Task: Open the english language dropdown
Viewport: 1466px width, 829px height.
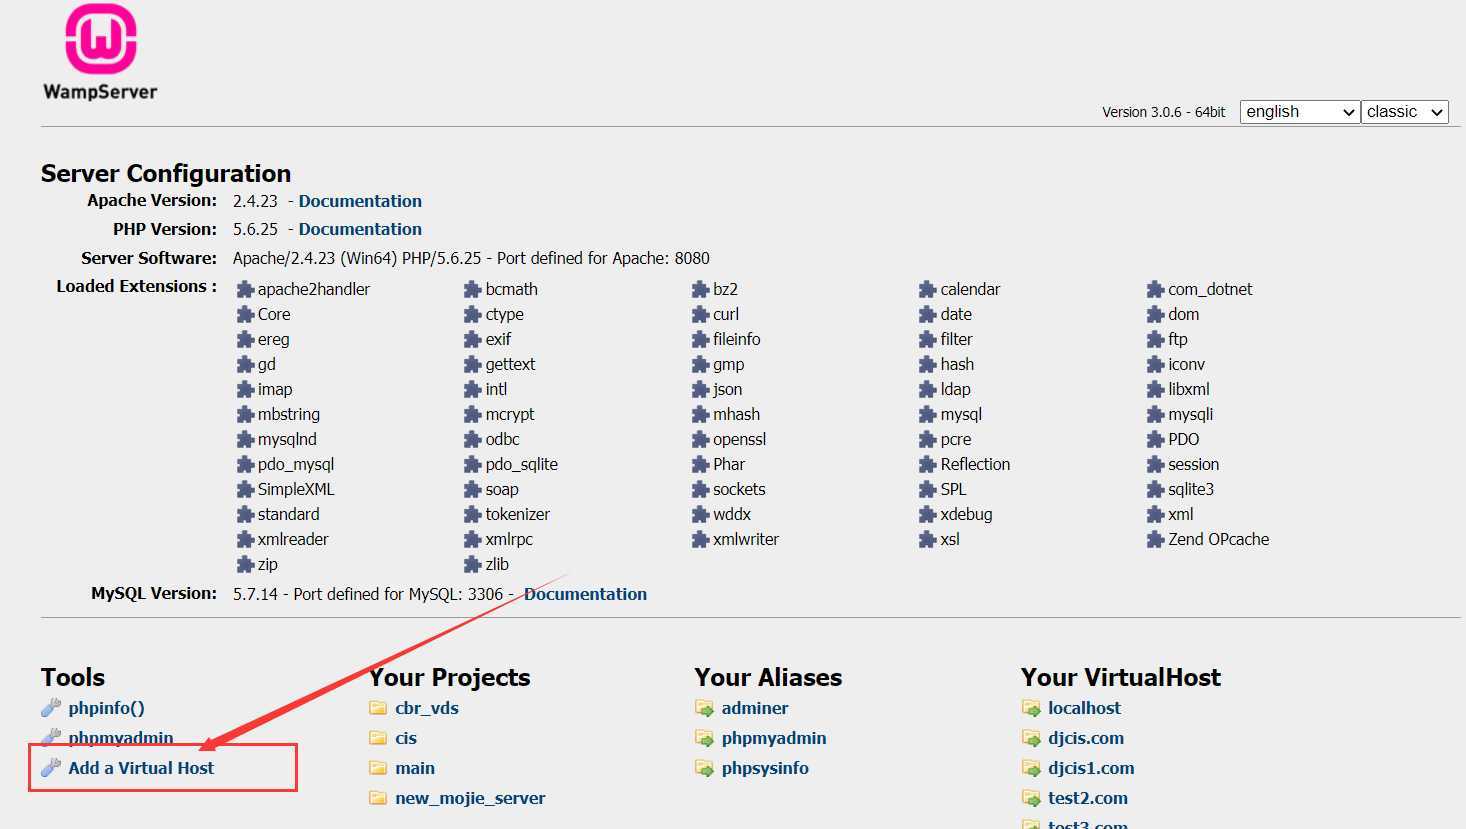Action: click(x=1300, y=112)
